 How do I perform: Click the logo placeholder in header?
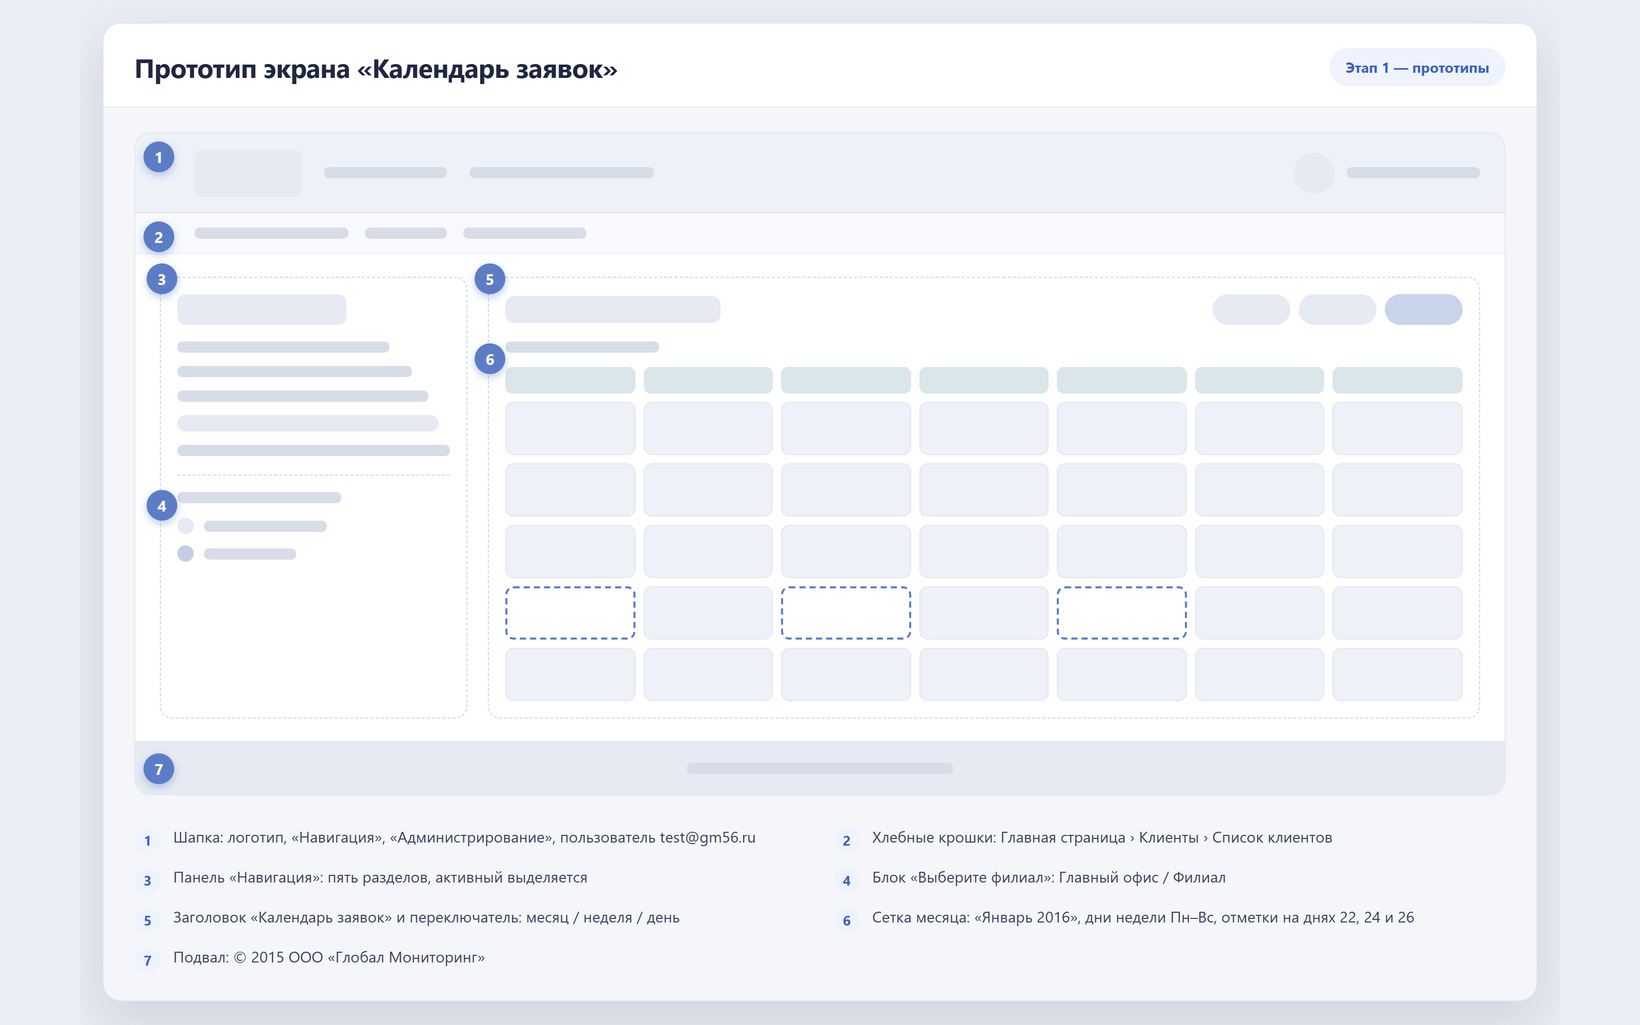(248, 173)
